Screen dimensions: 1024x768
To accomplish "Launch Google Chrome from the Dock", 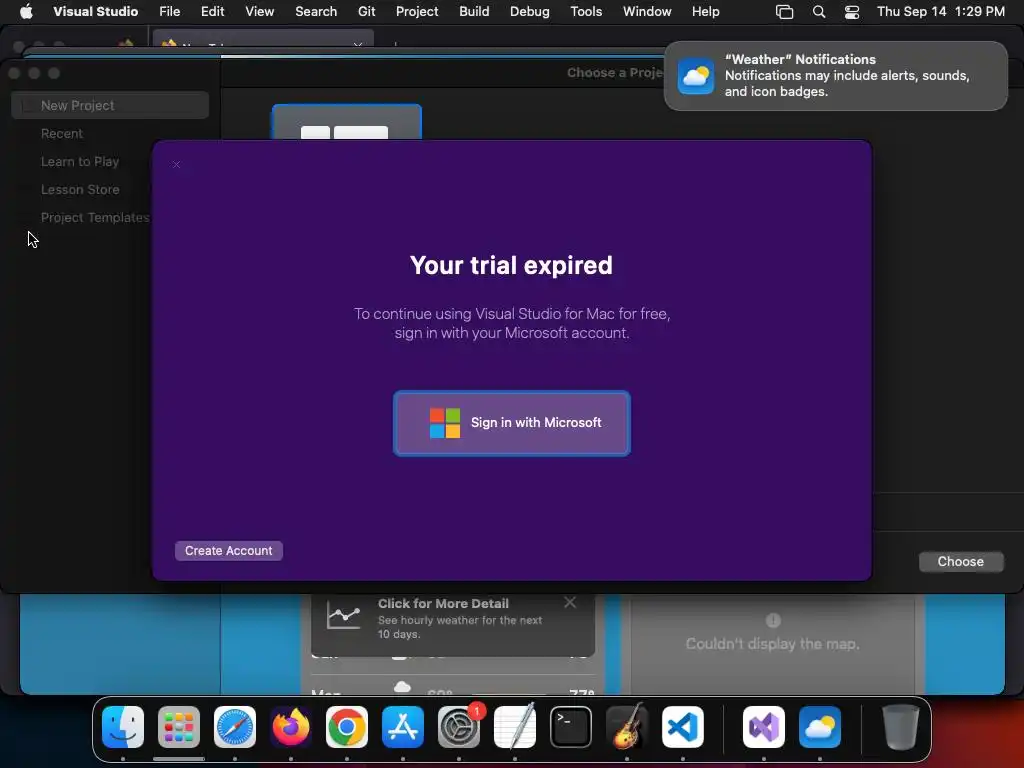I will (x=347, y=727).
